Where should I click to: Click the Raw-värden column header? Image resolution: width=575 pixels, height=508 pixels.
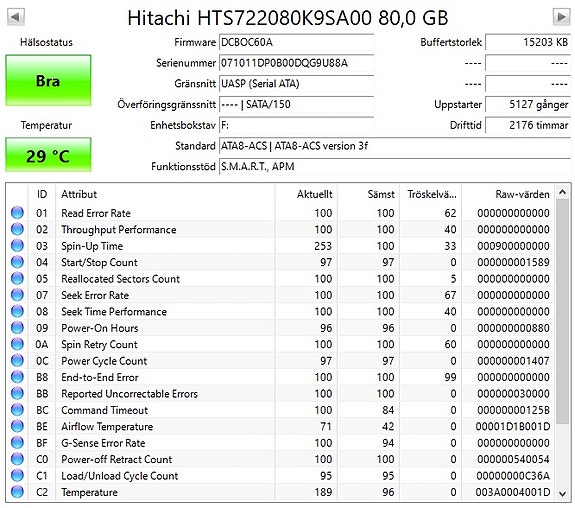(508, 194)
